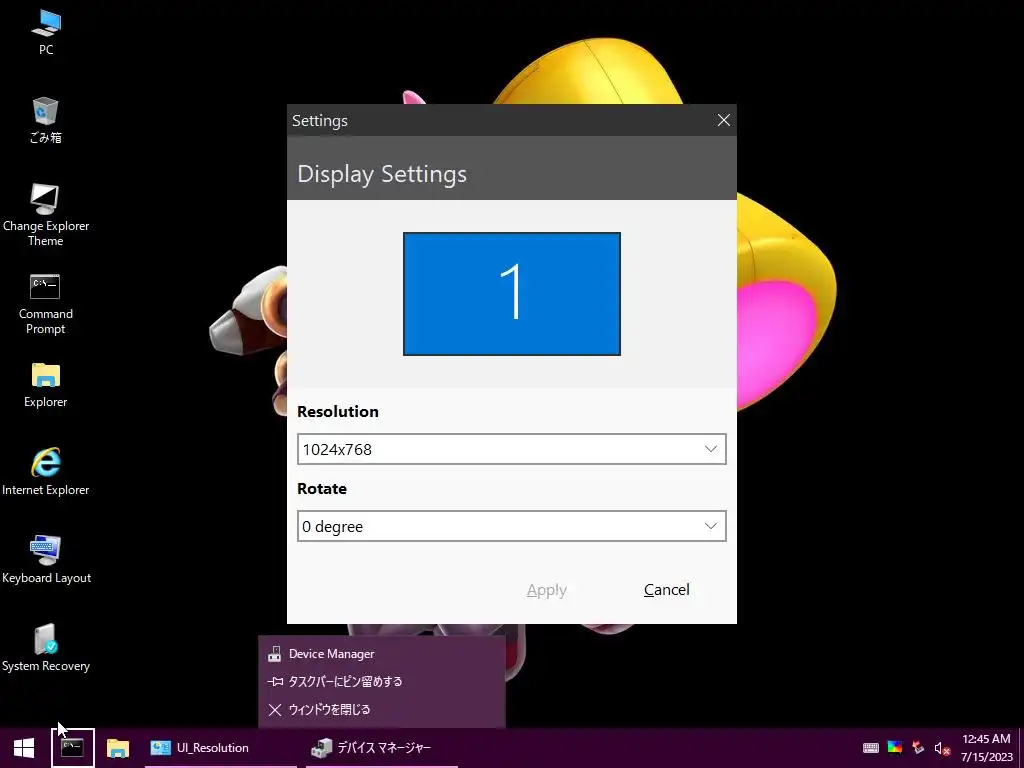Click the Command Prompt taskbar icon
The width and height of the screenshot is (1024, 768).
pyautogui.click(x=72, y=748)
